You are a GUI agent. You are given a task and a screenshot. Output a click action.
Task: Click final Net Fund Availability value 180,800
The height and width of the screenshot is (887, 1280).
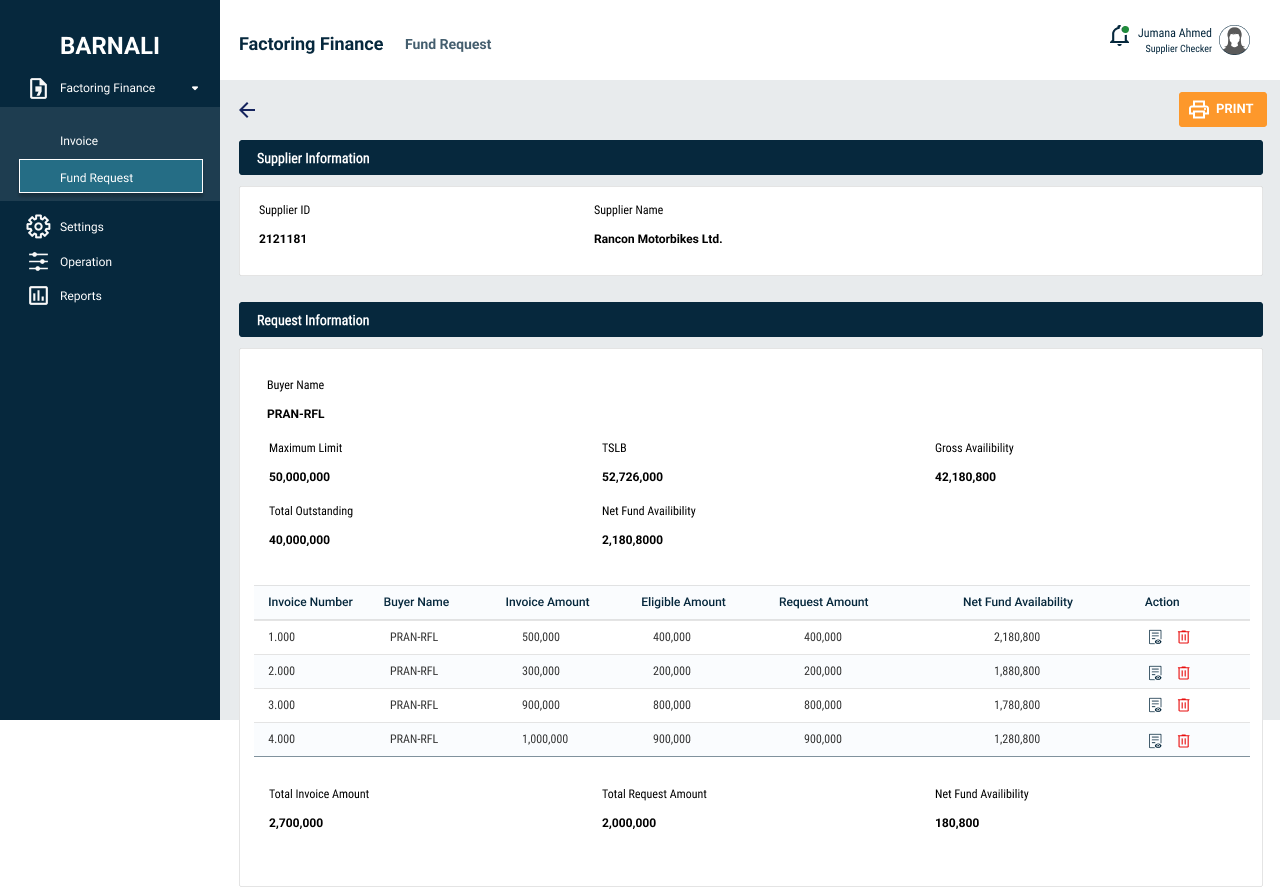[x=957, y=823]
